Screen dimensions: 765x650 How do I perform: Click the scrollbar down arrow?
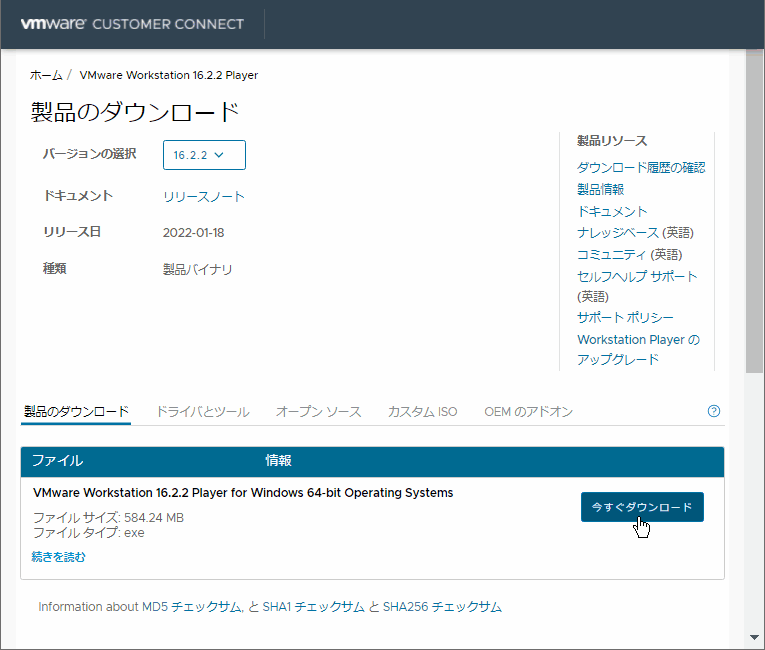coord(754,638)
